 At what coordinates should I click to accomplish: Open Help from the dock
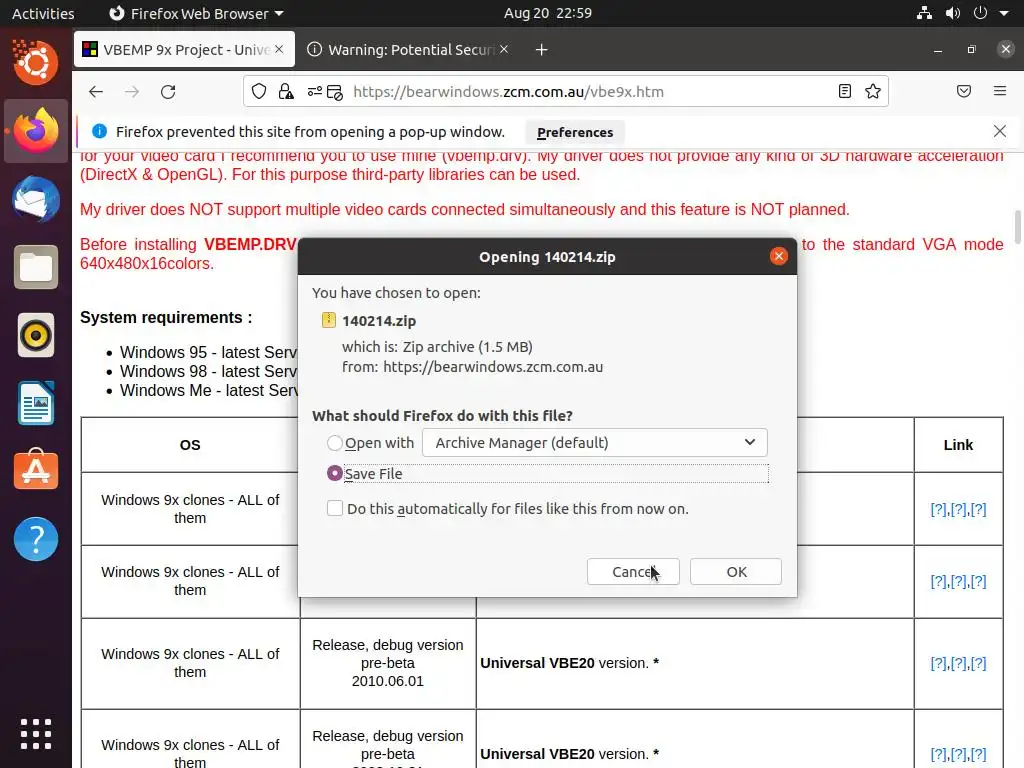click(36, 539)
